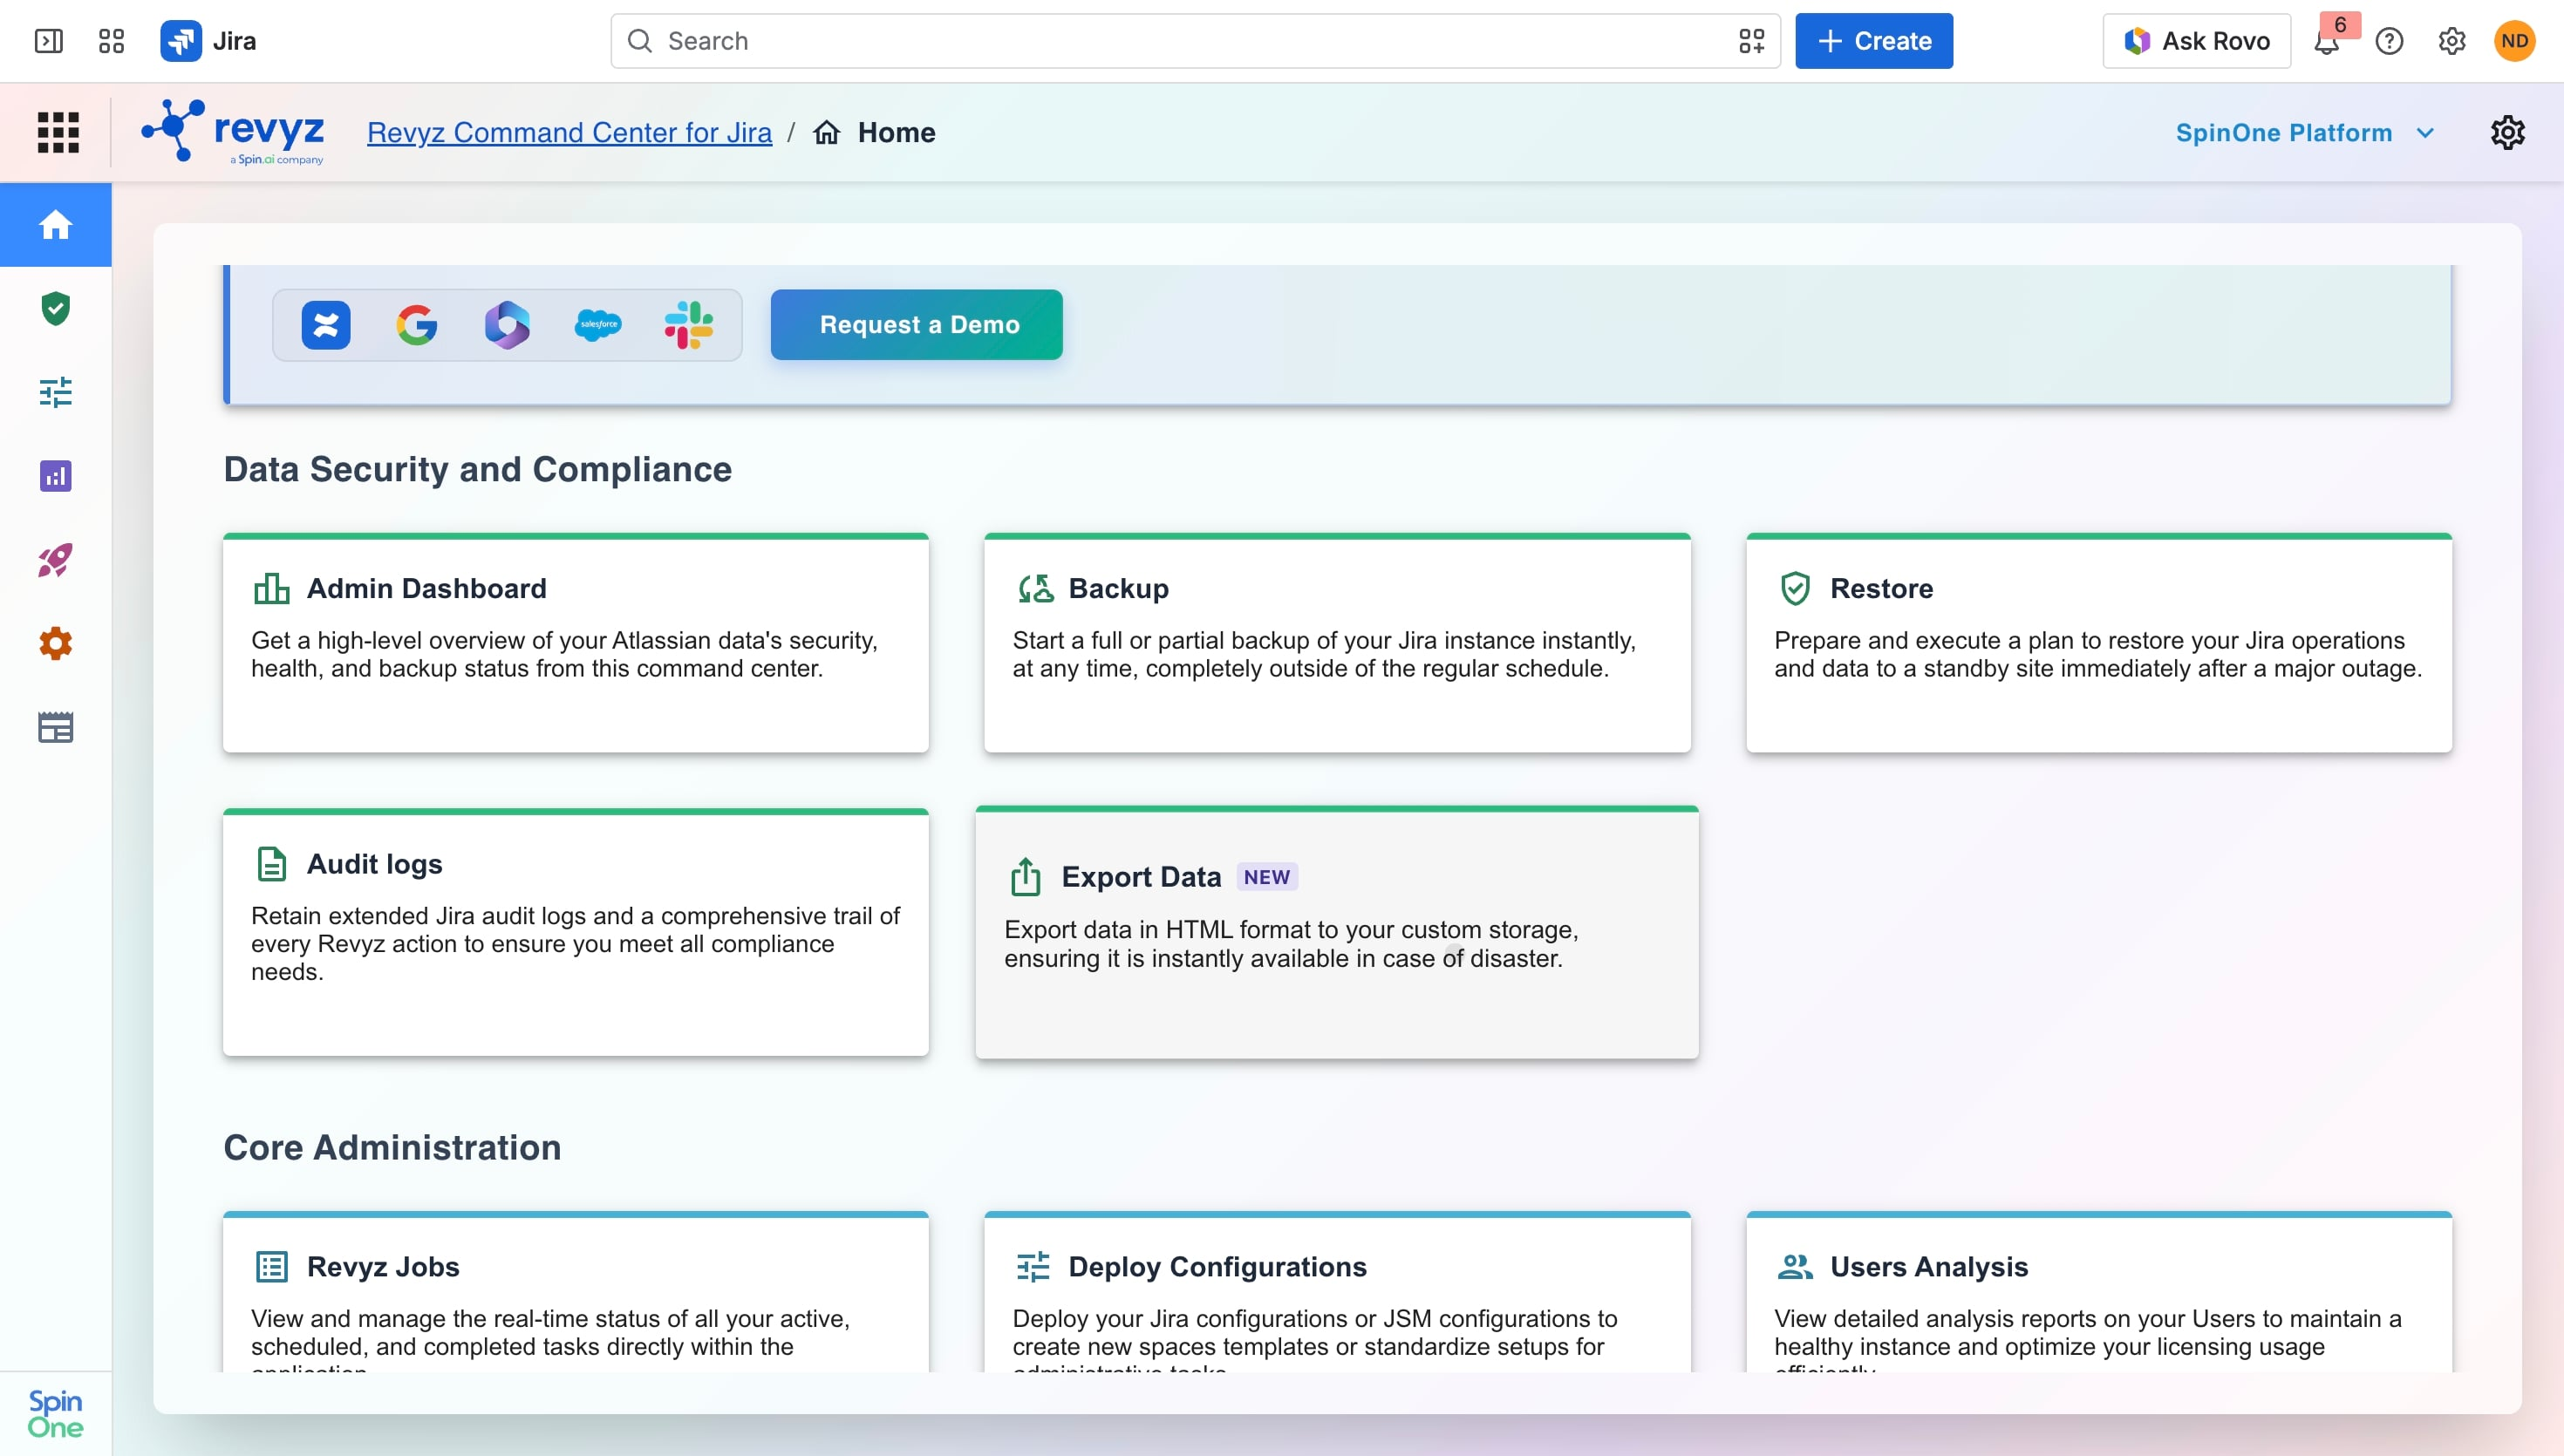This screenshot has width=2564, height=1456.
Task: Open the Jira help question-mark icon
Action: (2390, 41)
